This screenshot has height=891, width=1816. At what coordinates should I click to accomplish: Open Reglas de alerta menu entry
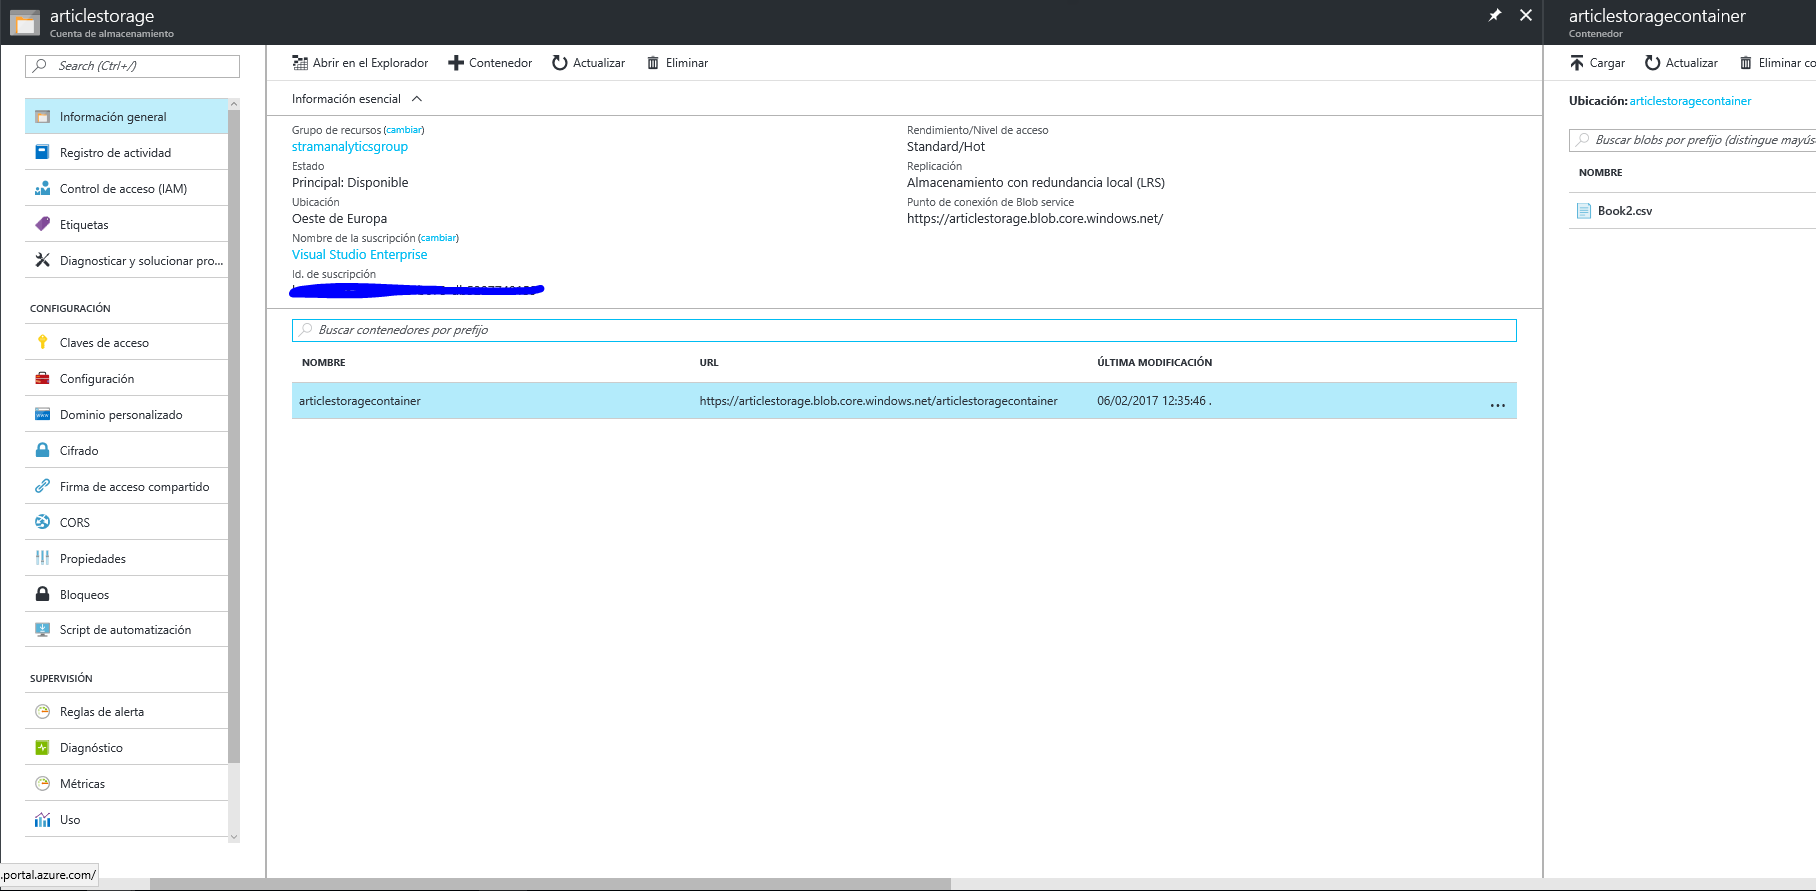(x=127, y=712)
